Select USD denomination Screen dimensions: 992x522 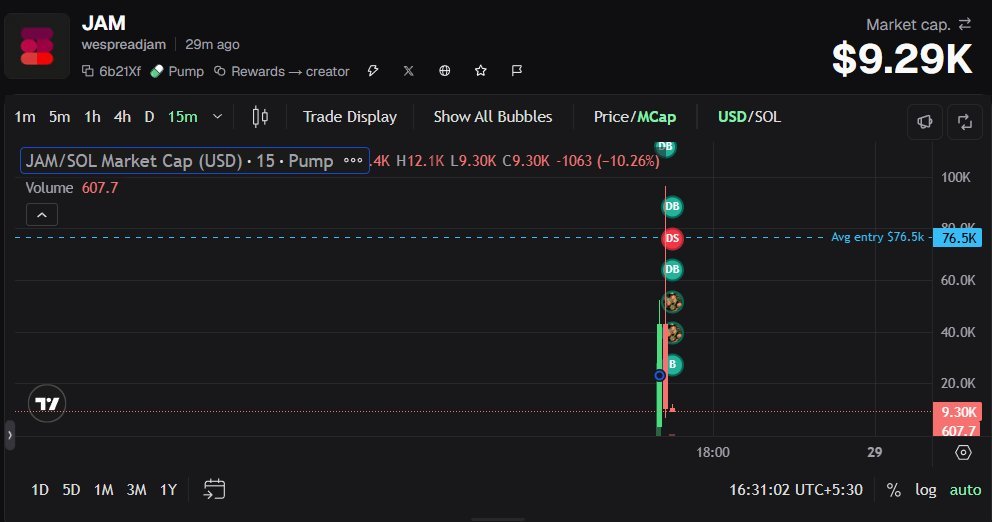(x=732, y=116)
